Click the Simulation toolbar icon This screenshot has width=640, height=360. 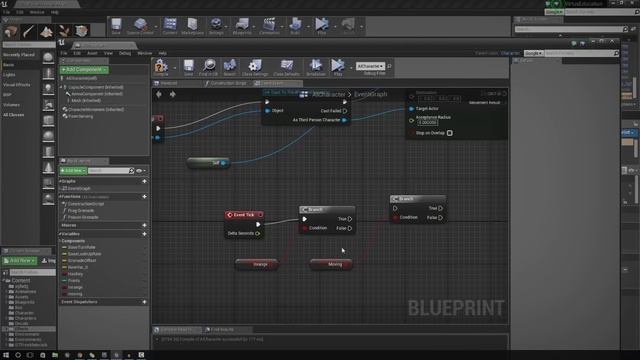point(316,66)
